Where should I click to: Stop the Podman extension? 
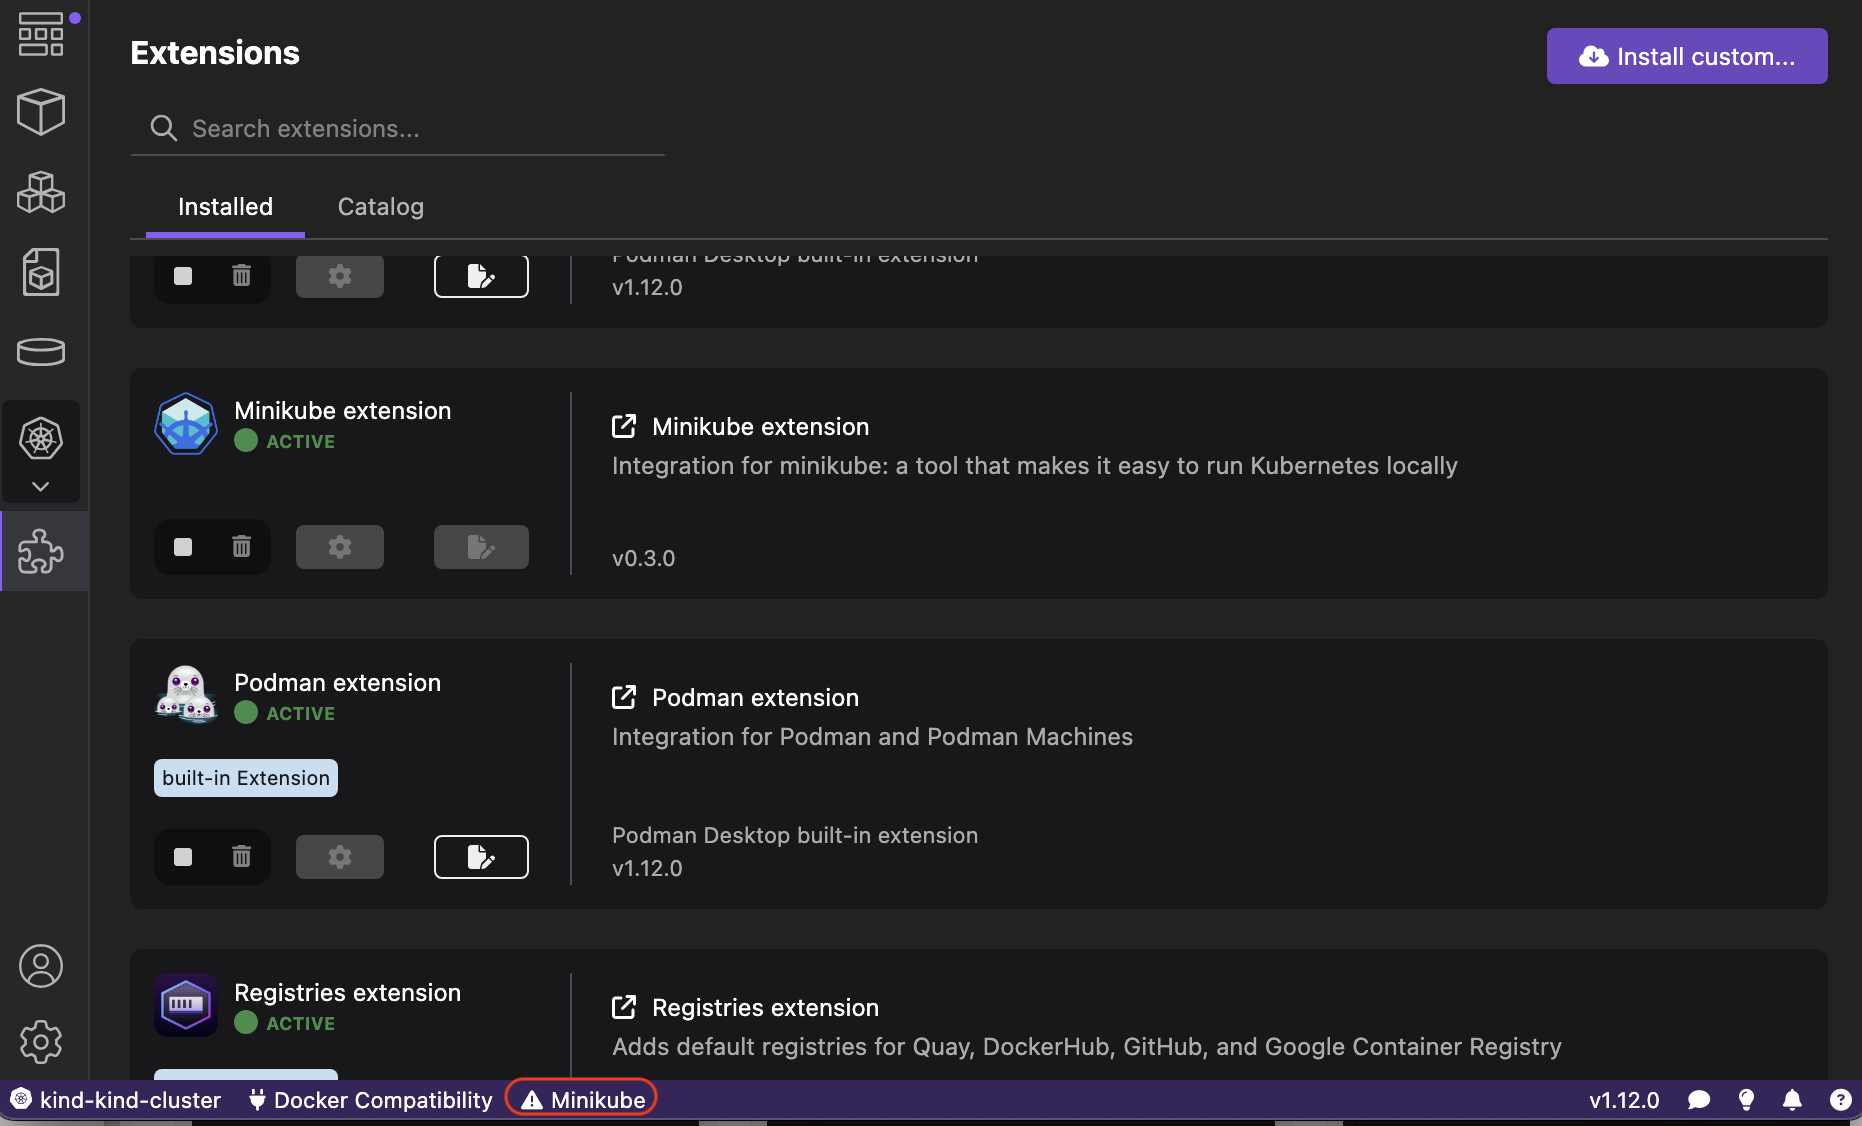[x=183, y=857]
